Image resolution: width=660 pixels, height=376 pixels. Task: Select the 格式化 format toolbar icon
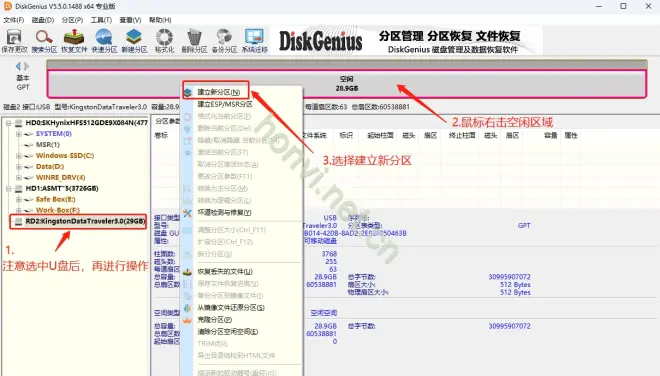164,41
